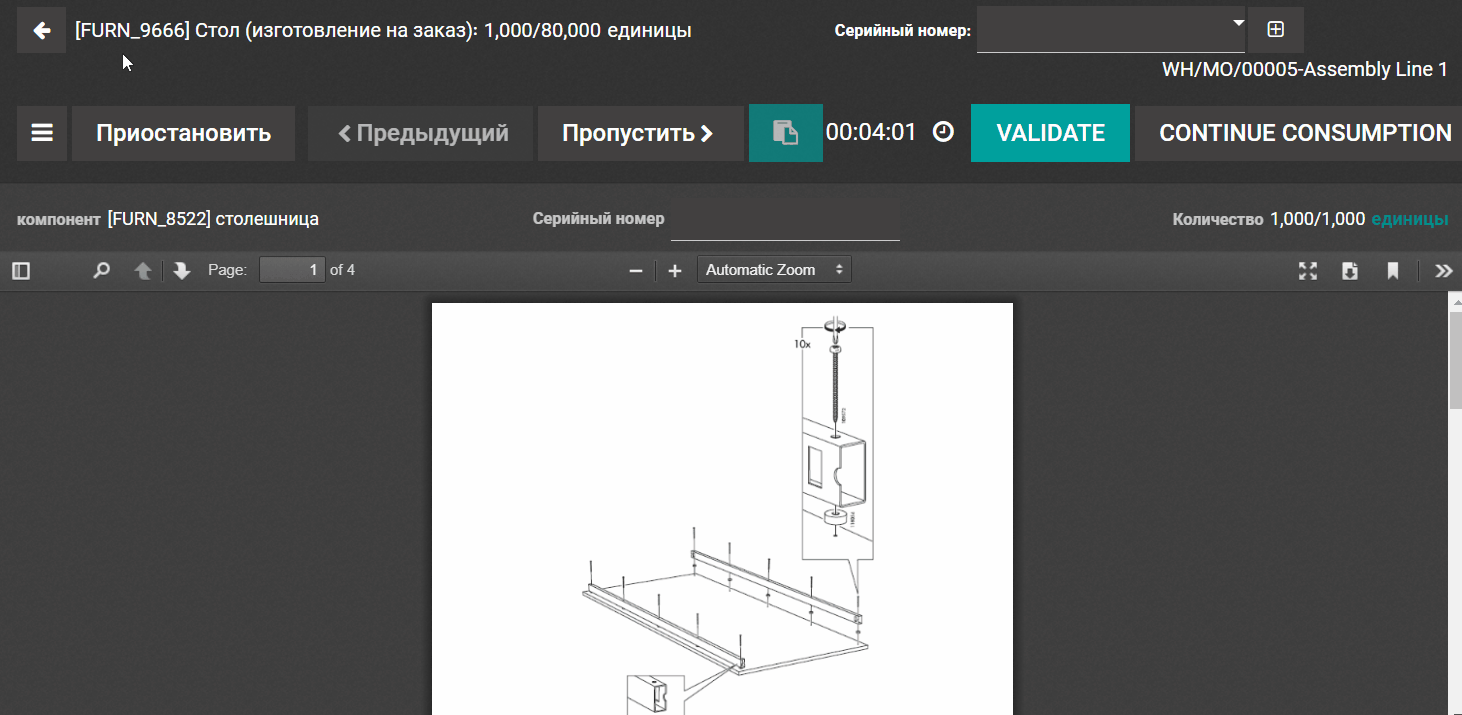Click the VALIDATE button

pyautogui.click(x=1050, y=131)
